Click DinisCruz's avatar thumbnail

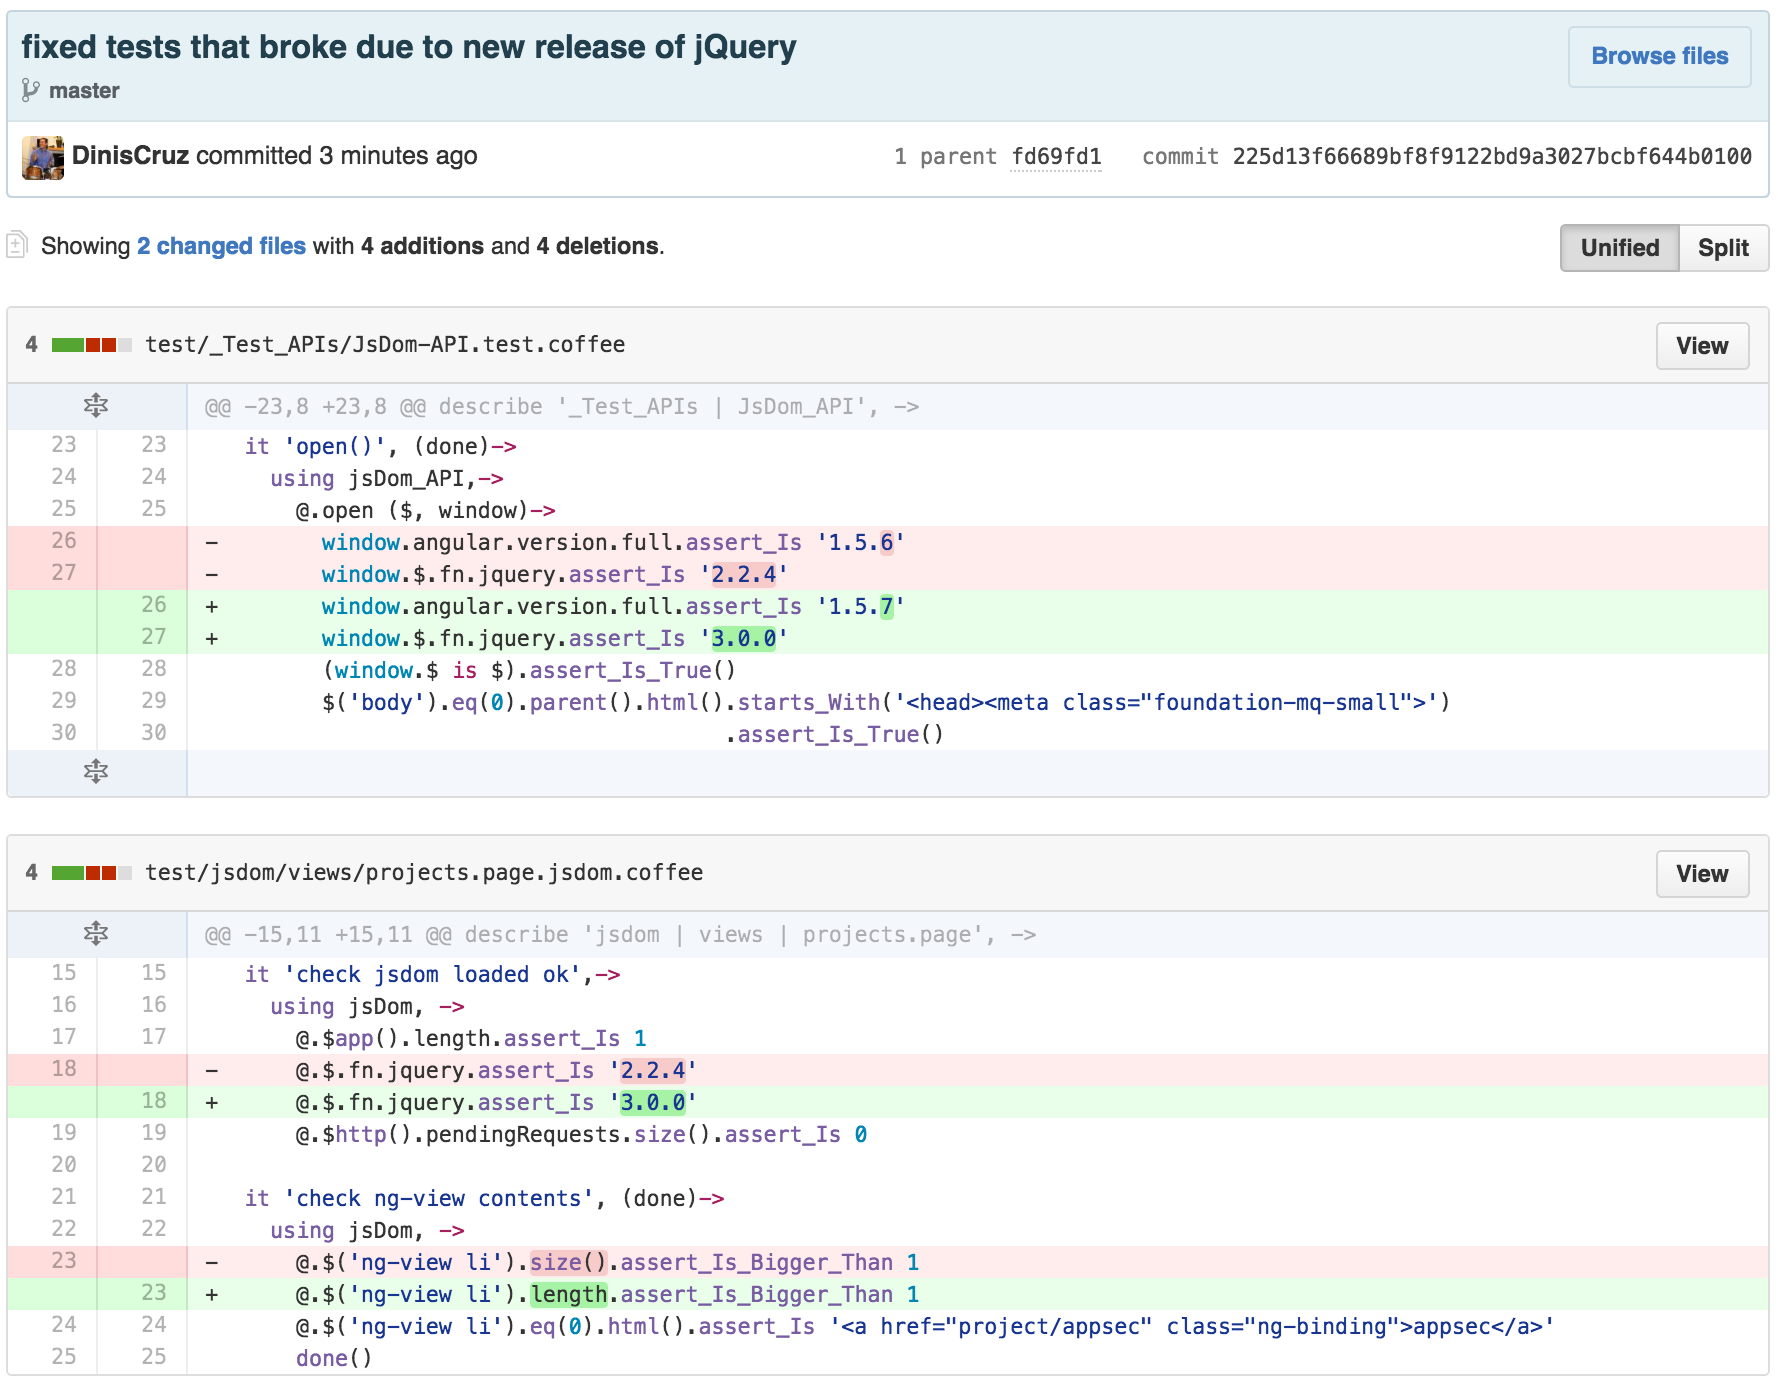pos(43,157)
